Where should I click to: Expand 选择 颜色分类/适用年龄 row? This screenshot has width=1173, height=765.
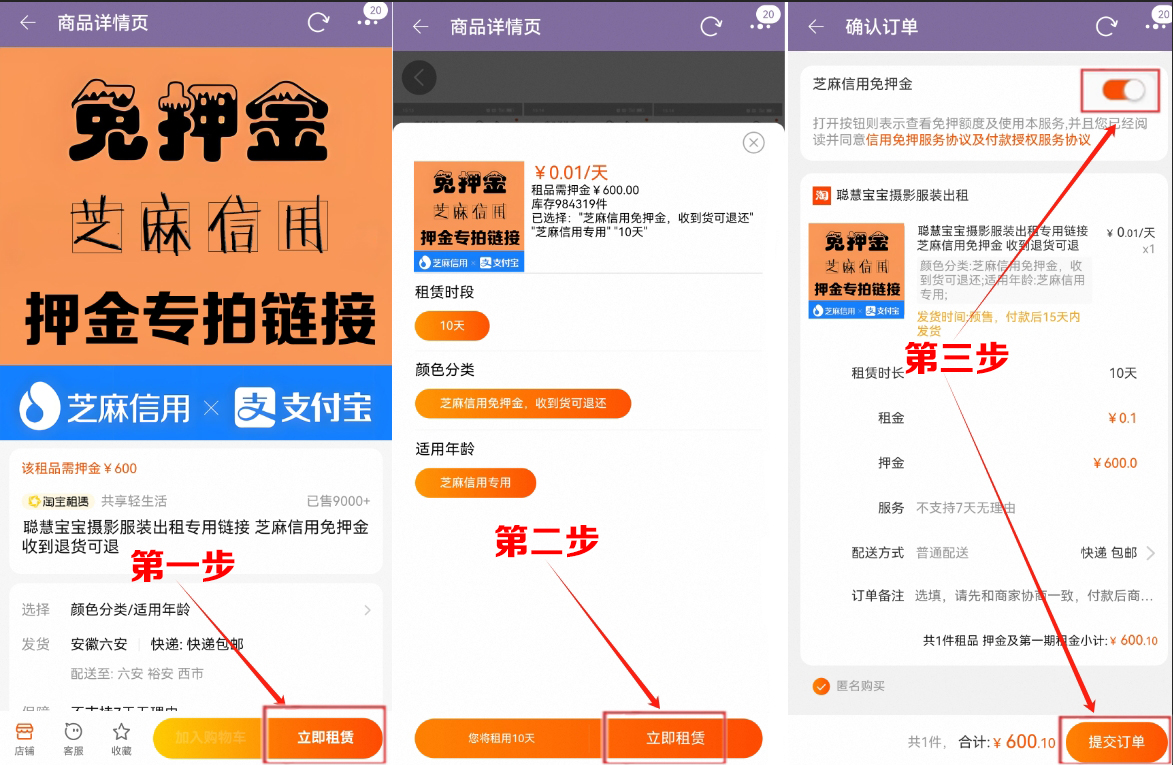[196, 610]
